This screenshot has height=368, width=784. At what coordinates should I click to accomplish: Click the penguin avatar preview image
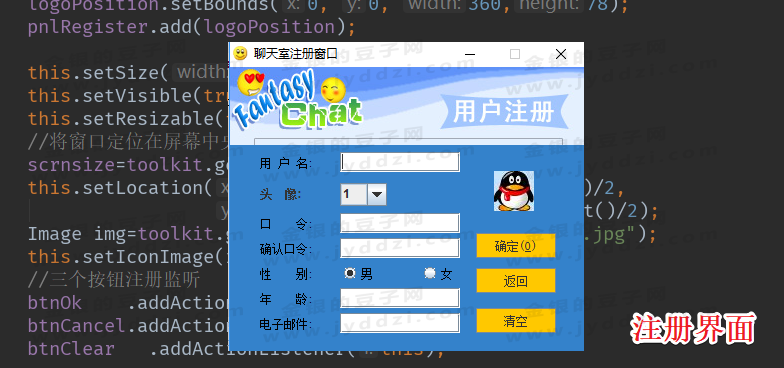coord(514,191)
